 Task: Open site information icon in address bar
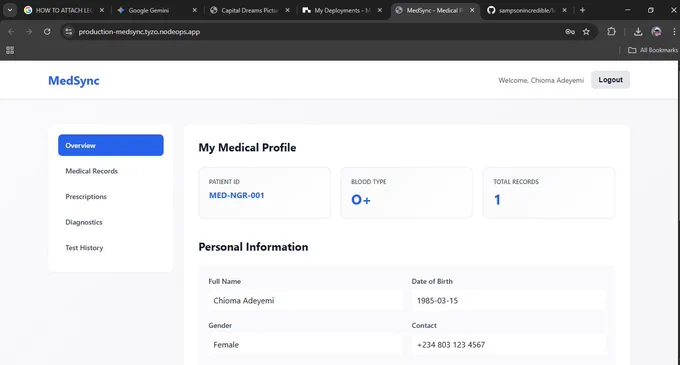pyautogui.click(x=69, y=32)
